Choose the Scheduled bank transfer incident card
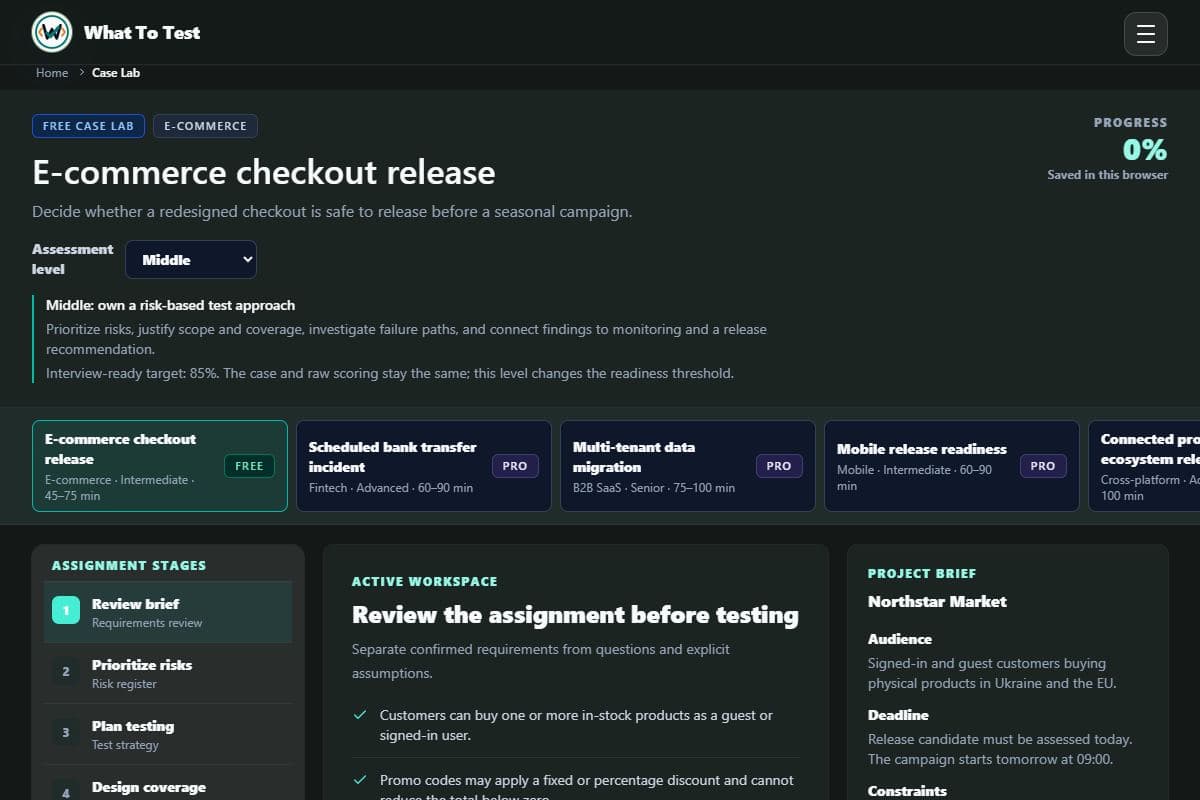The image size is (1200, 800). (x=424, y=466)
